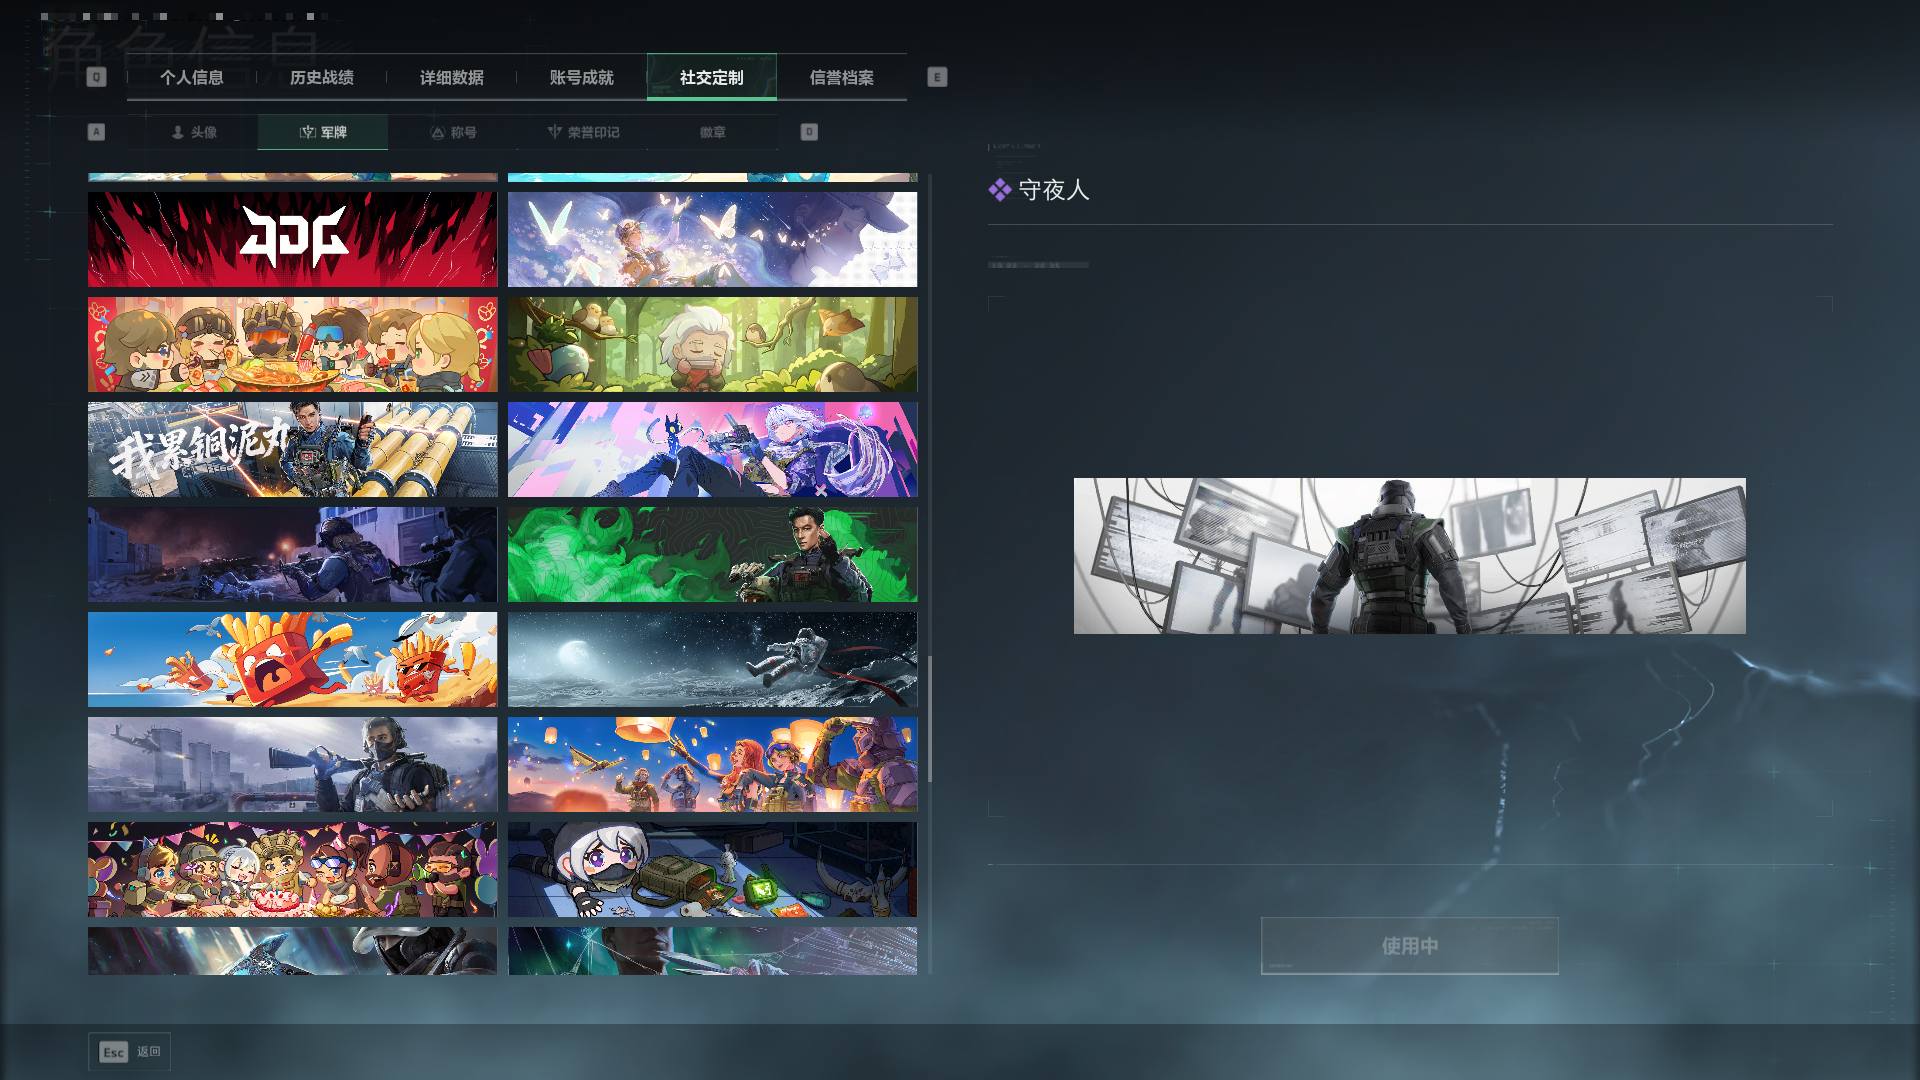Select the angry french fries banner
This screenshot has height=1080, width=1920.
click(292, 659)
